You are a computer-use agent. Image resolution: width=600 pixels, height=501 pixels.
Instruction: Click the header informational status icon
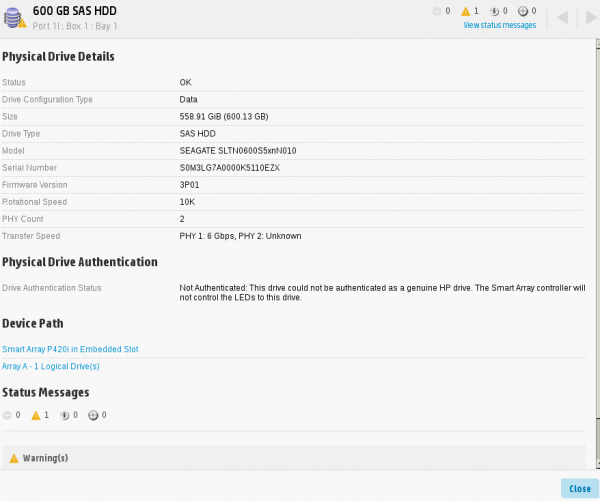click(x=494, y=11)
